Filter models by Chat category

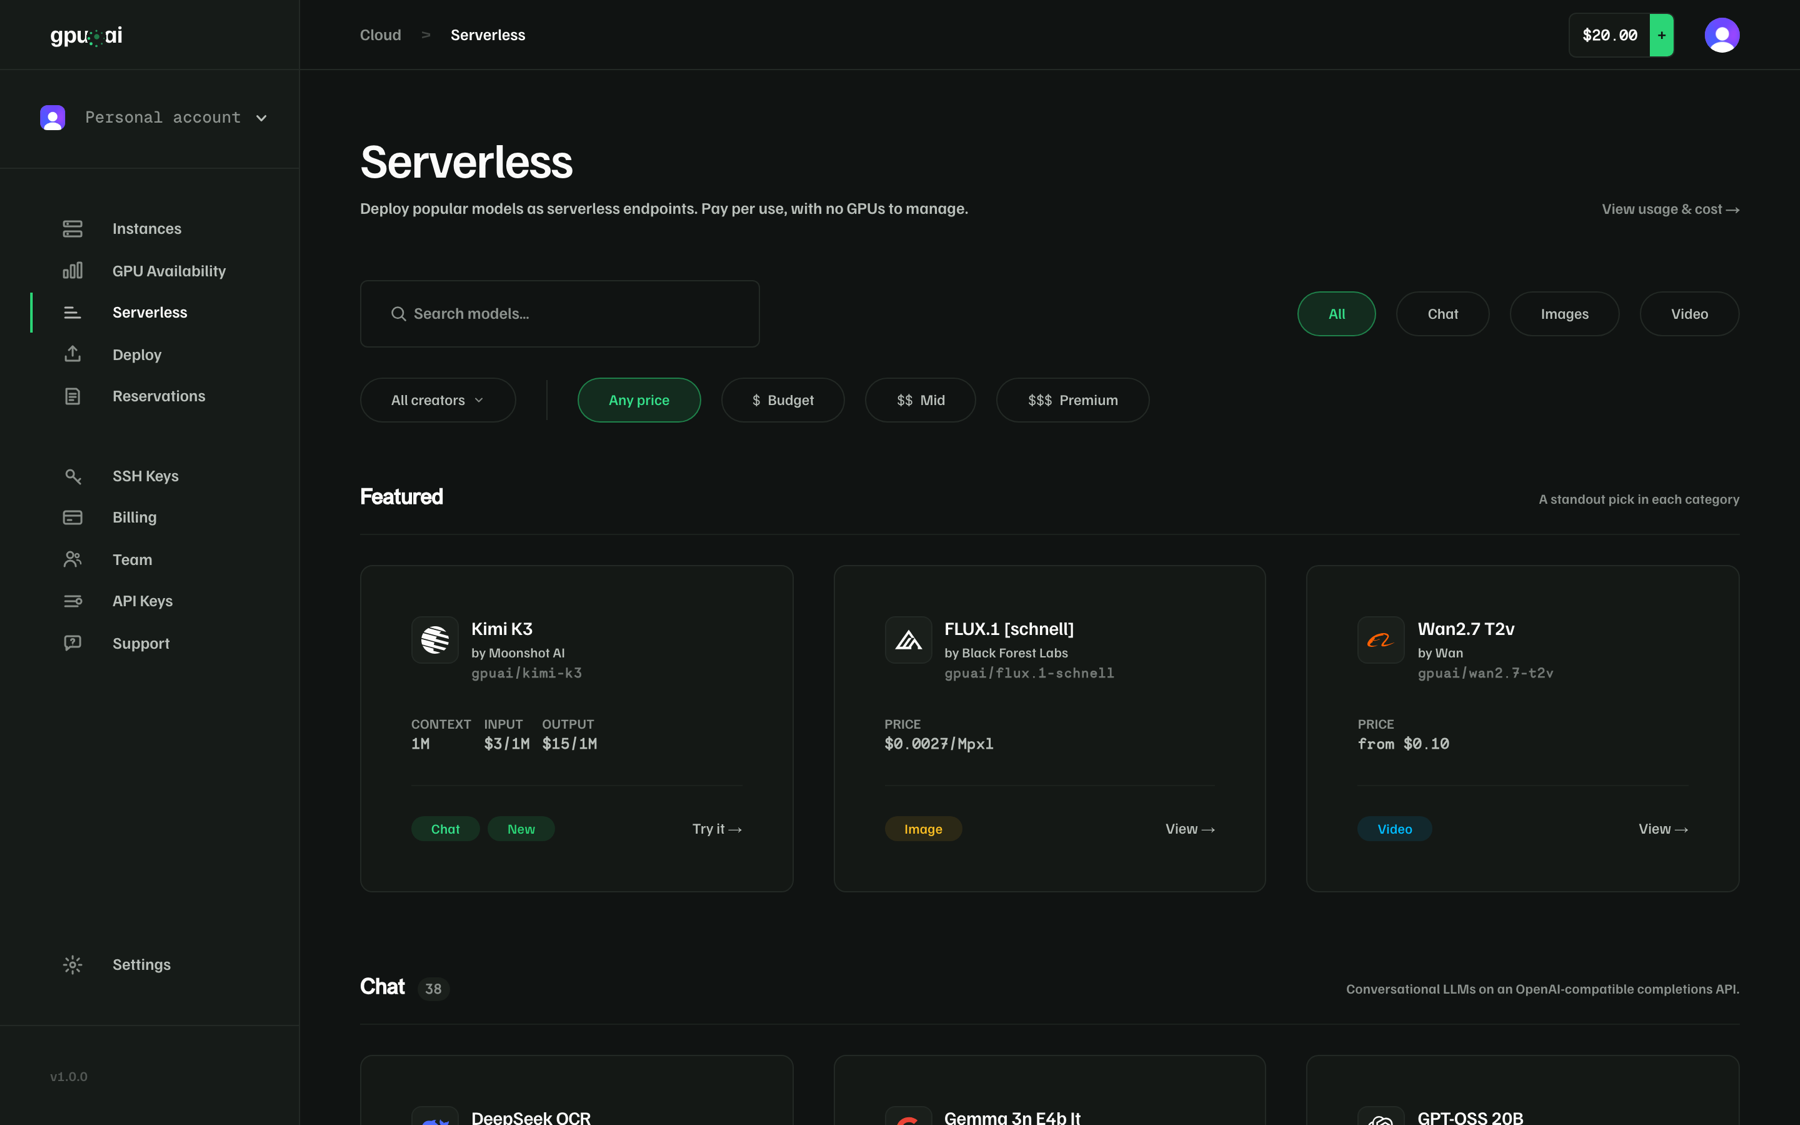(x=1442, y=314)
